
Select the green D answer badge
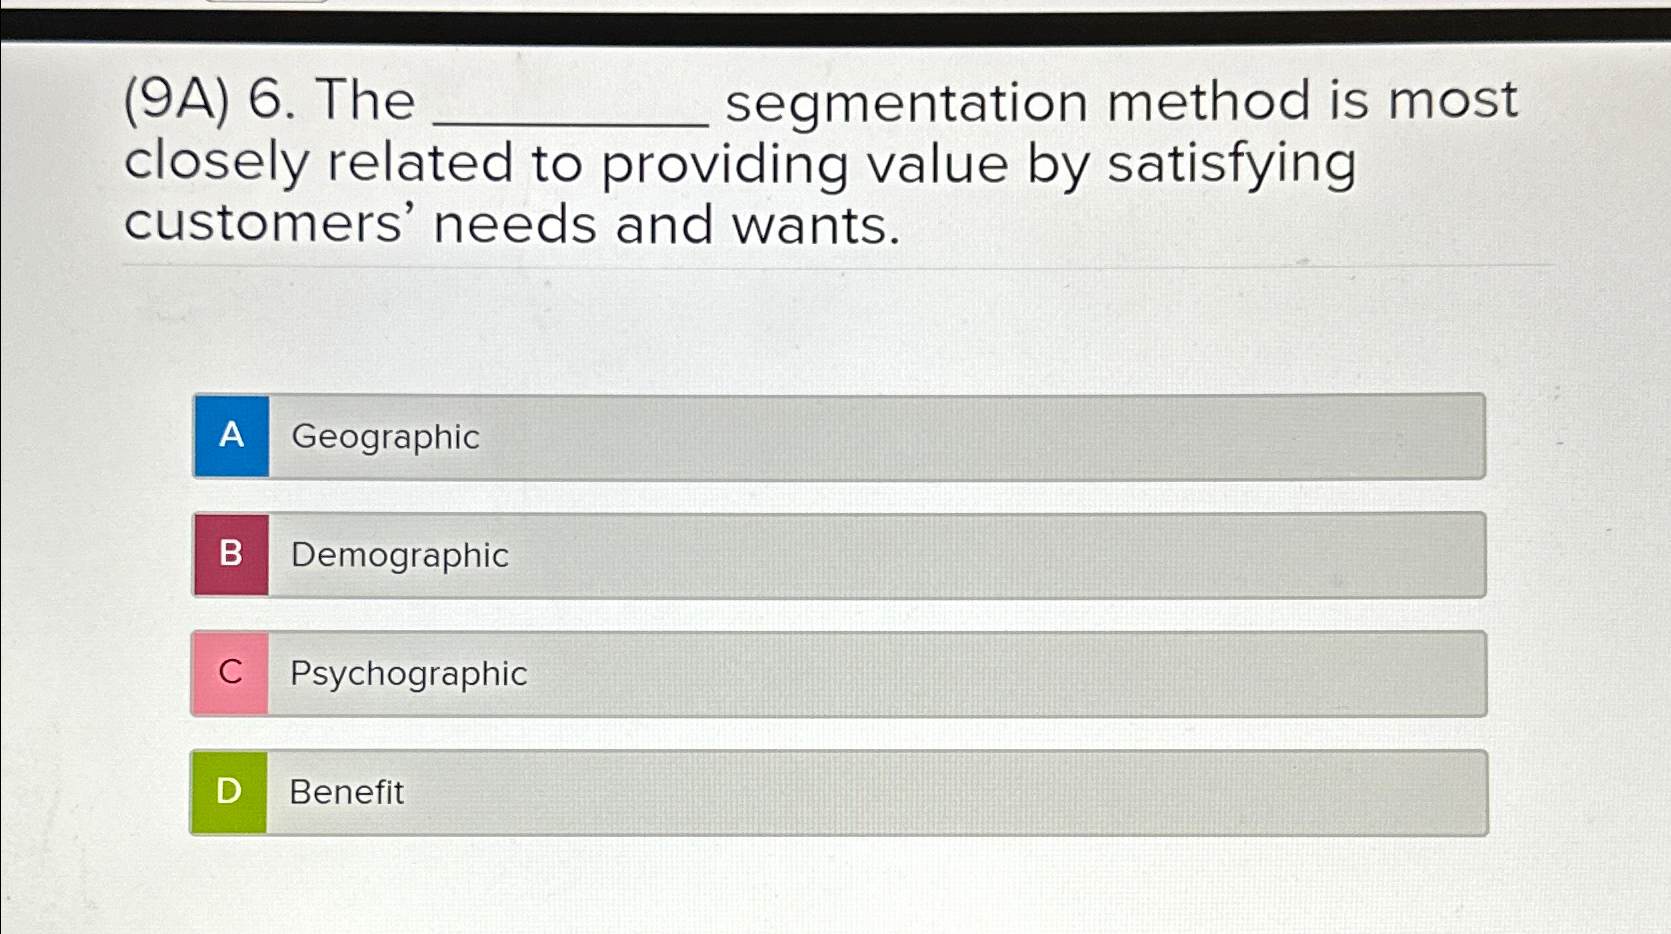tap(231, 793)
